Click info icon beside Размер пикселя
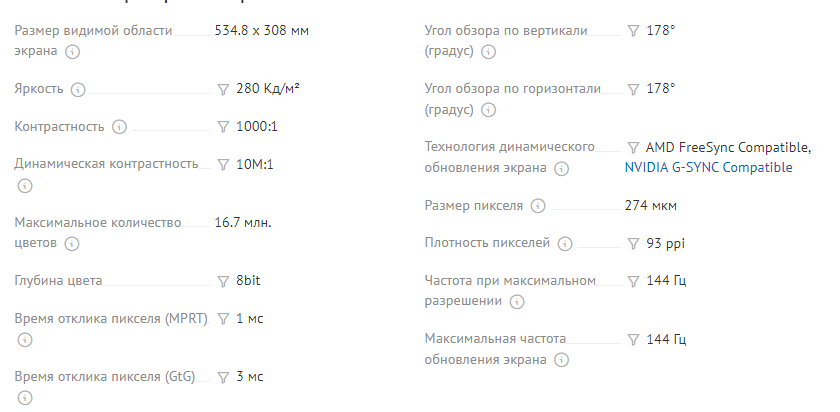 click(538, 206)
